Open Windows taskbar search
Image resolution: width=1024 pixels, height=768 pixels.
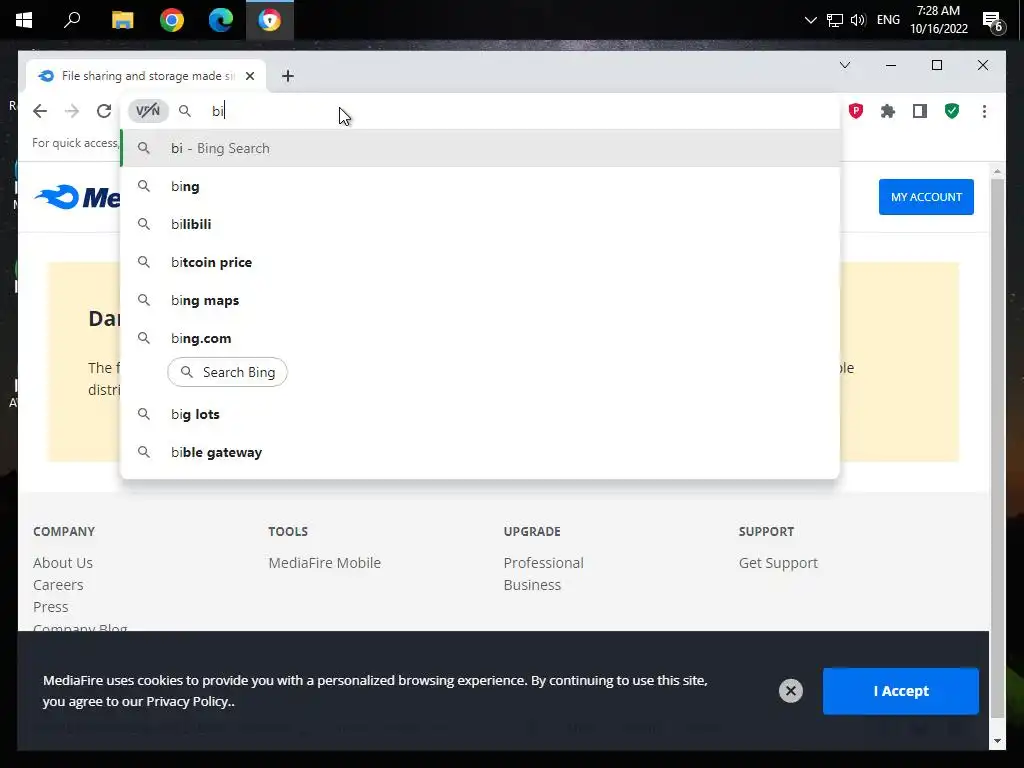click(x=72, y=20)
